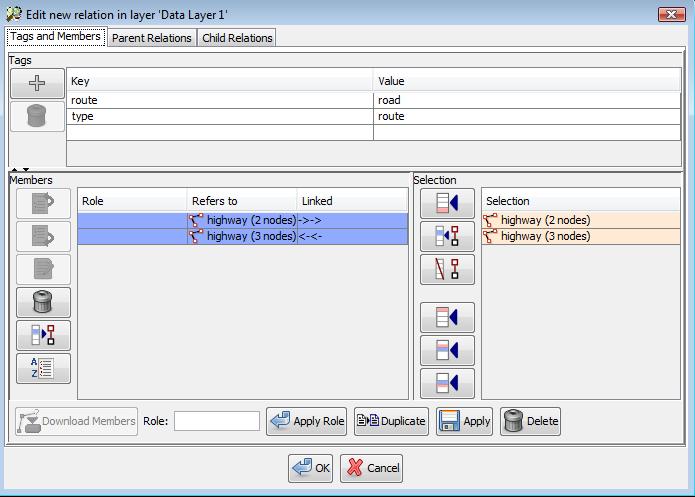This screenshot has width=695, height=497.
Task: Add selection after last selected member
Action: click(447, 351)
